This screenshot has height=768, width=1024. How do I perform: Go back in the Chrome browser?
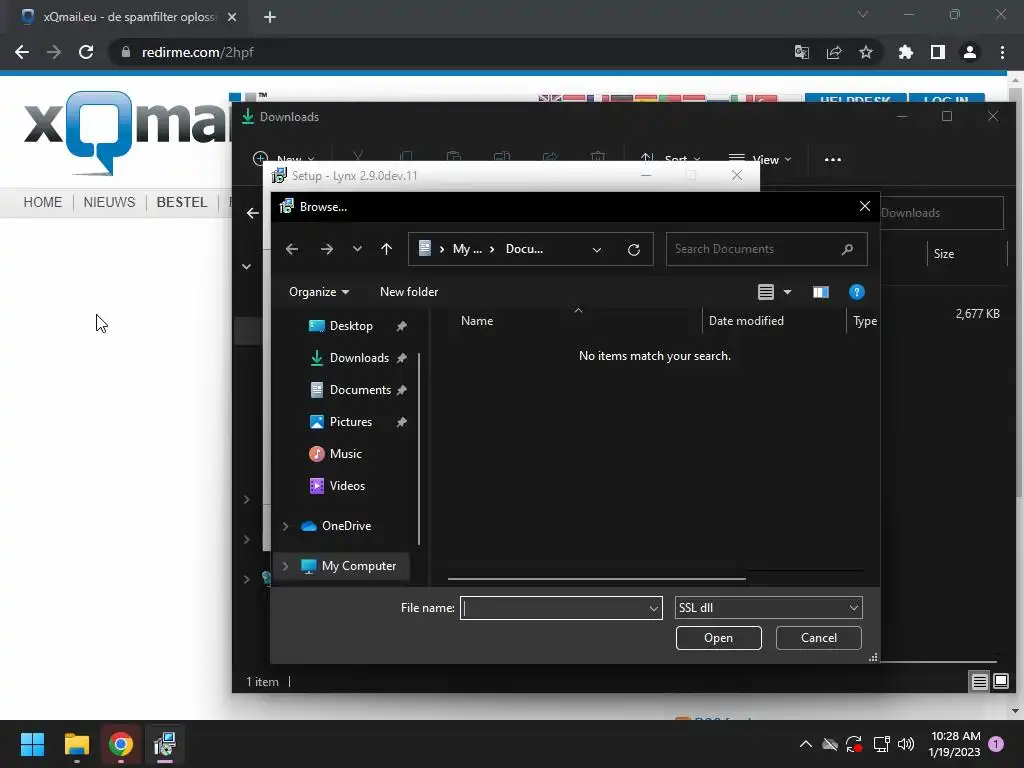pos(22,52)
